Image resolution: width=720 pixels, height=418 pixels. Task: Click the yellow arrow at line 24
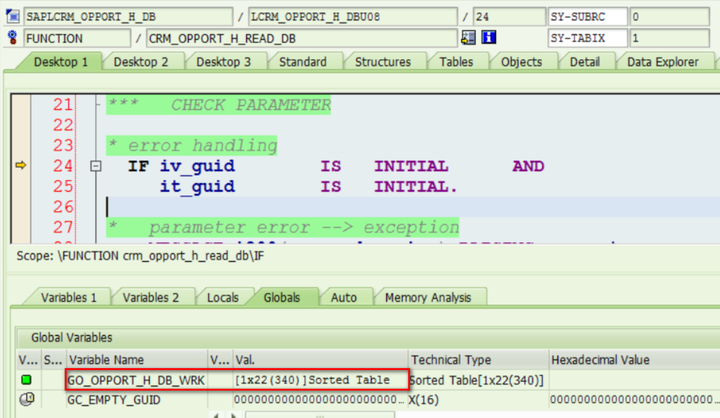[x=21, y=165]
